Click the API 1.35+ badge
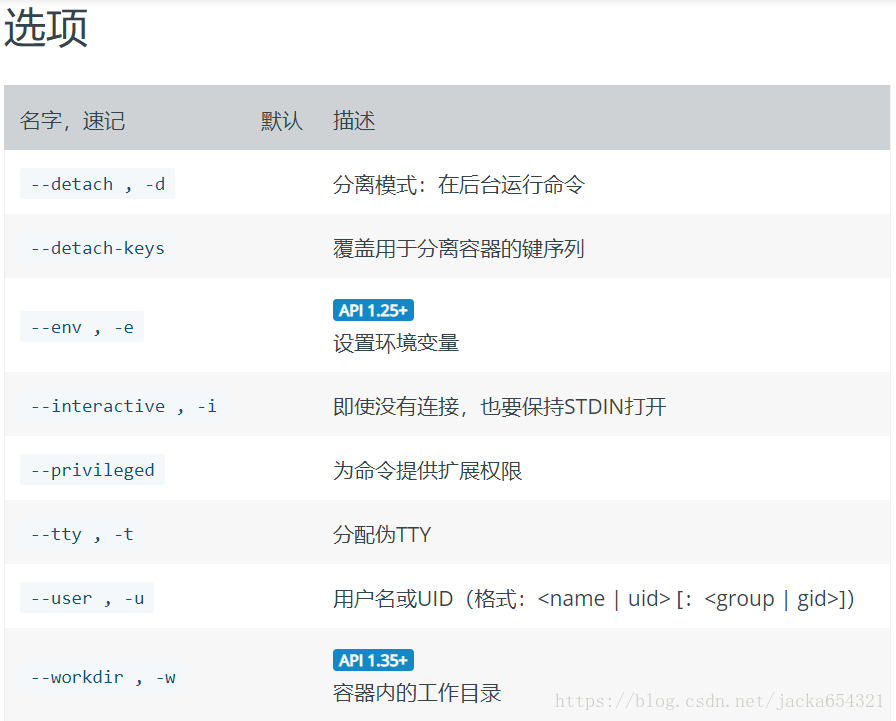This screenshot has height=721, width=896. point(373,660)
